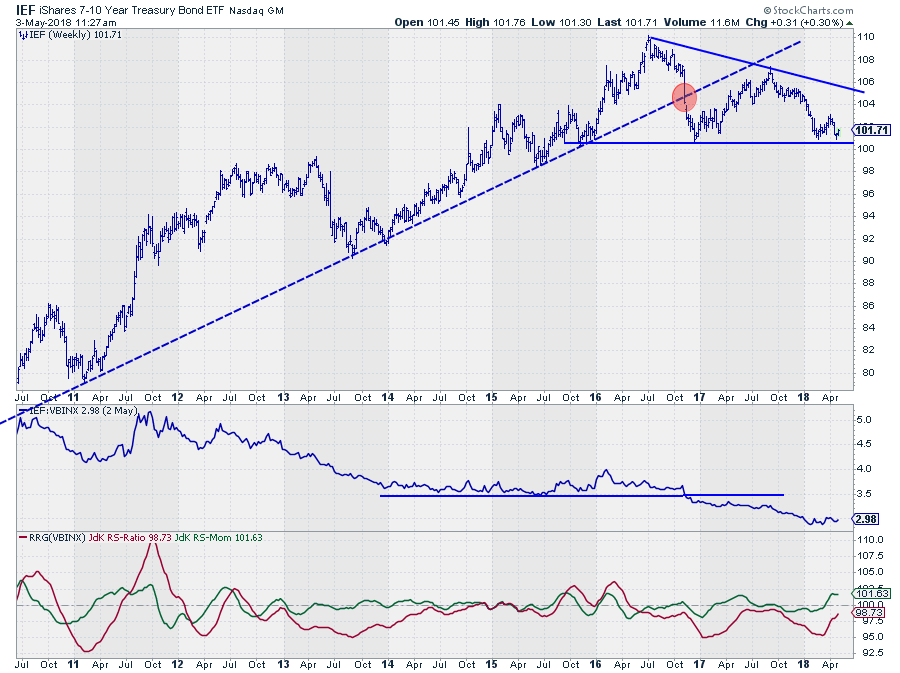
Task: Click the 'Open 101.45' quote value
Action: (426, 22)
